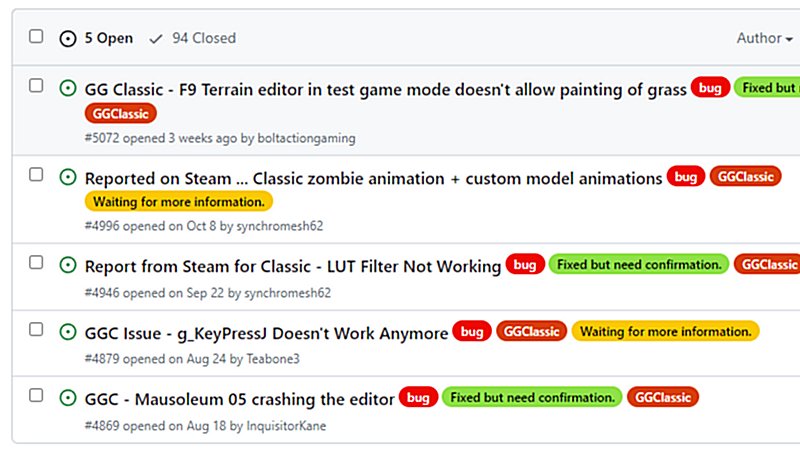
Task: Open issue 'GGC - Mausoleum 05 crashing the editor'
Action: click(239, 399)
